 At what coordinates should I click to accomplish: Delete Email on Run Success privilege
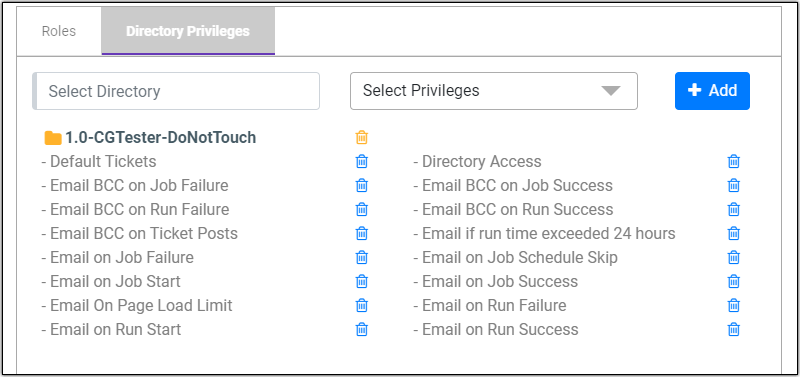point(734,329)
